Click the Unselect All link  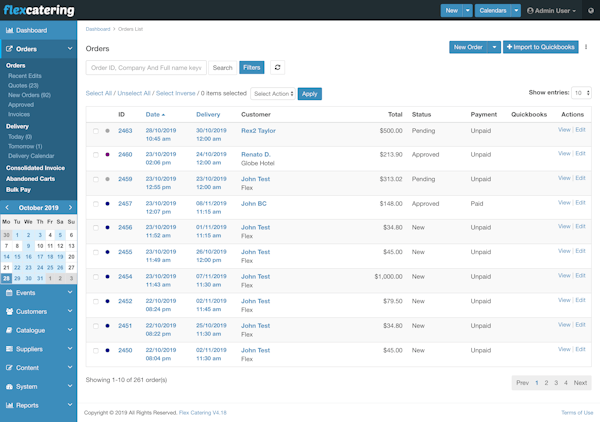coord(134,93)
